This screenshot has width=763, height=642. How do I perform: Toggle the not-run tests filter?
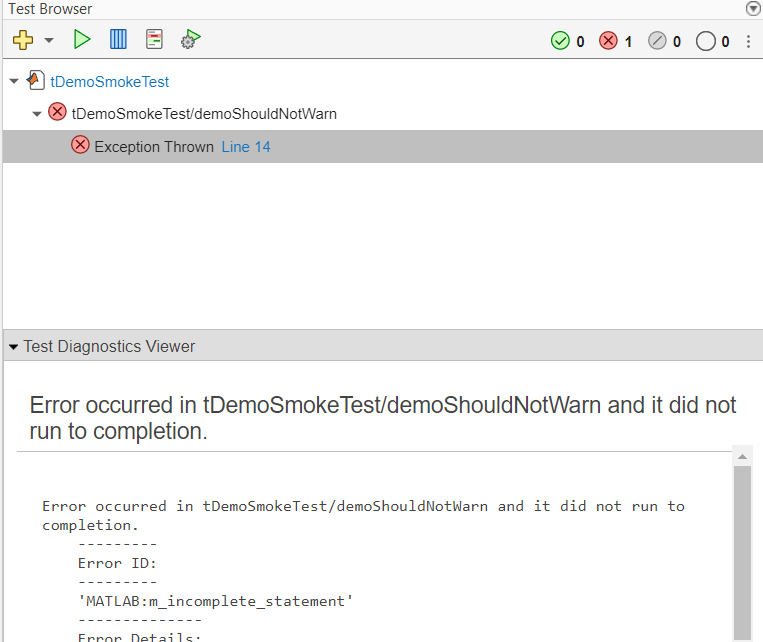706,41
